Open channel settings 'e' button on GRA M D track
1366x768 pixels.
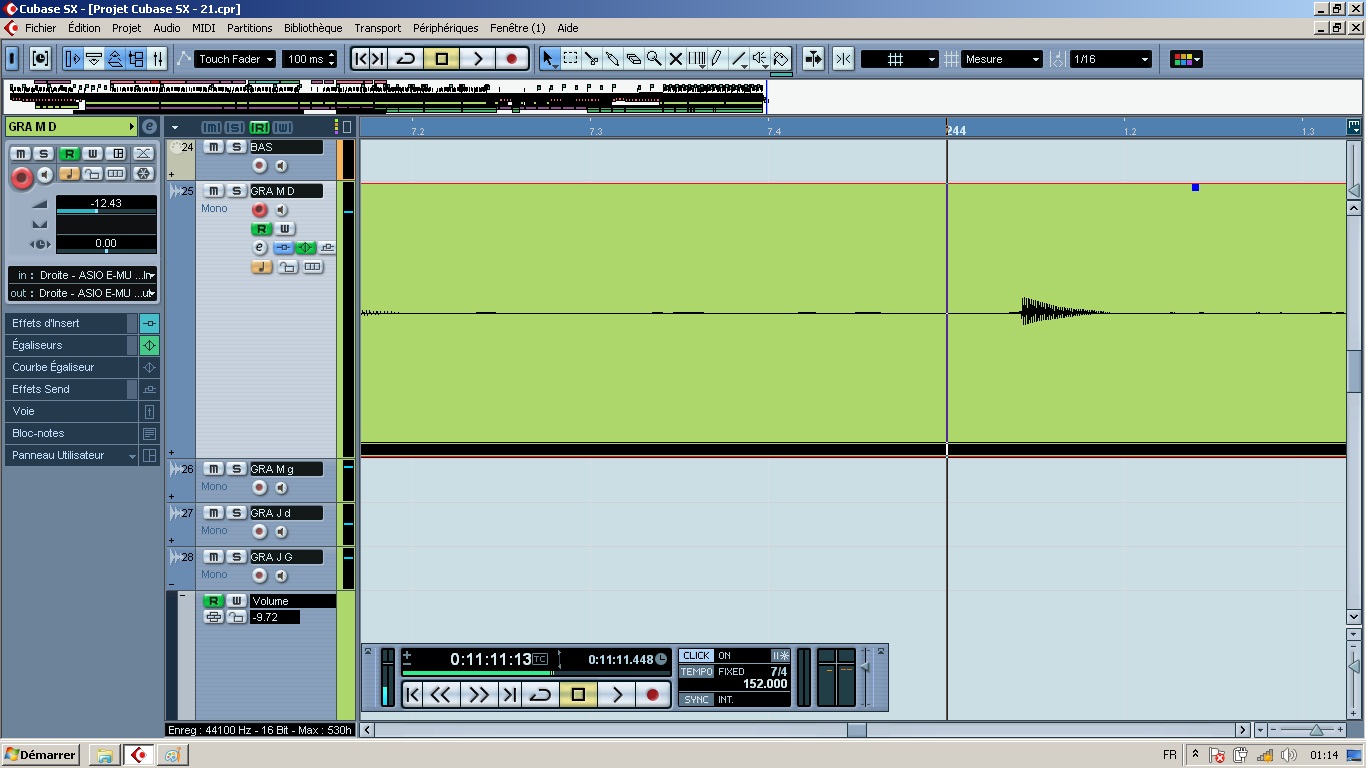pyautogui.click(x=259, y=247)
